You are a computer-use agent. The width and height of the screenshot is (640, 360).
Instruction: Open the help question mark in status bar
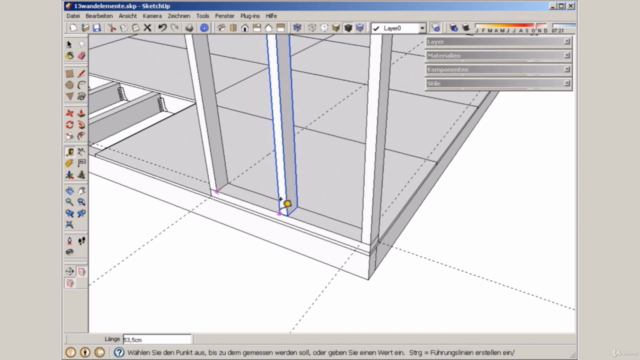[x=119, y=352]
